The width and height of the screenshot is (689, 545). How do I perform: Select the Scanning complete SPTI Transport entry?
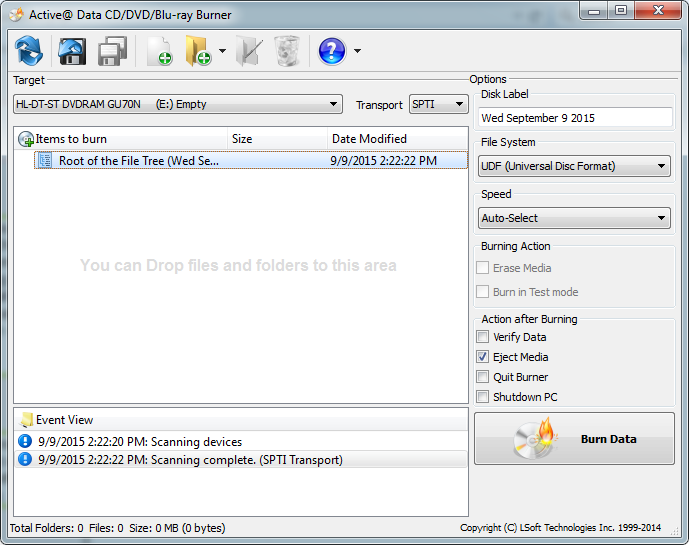[x=241, y=460]
